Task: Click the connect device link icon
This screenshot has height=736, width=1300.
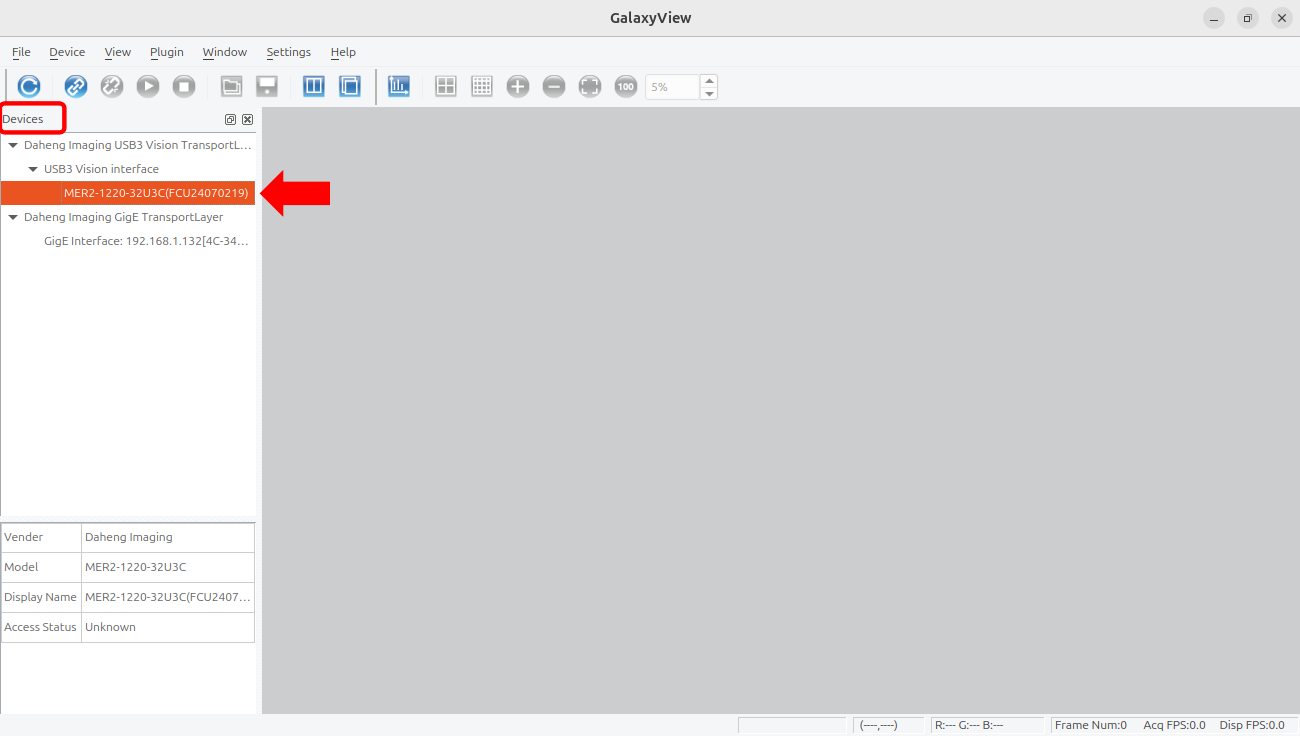Action: pyautogui.click(x=76, y=87)
